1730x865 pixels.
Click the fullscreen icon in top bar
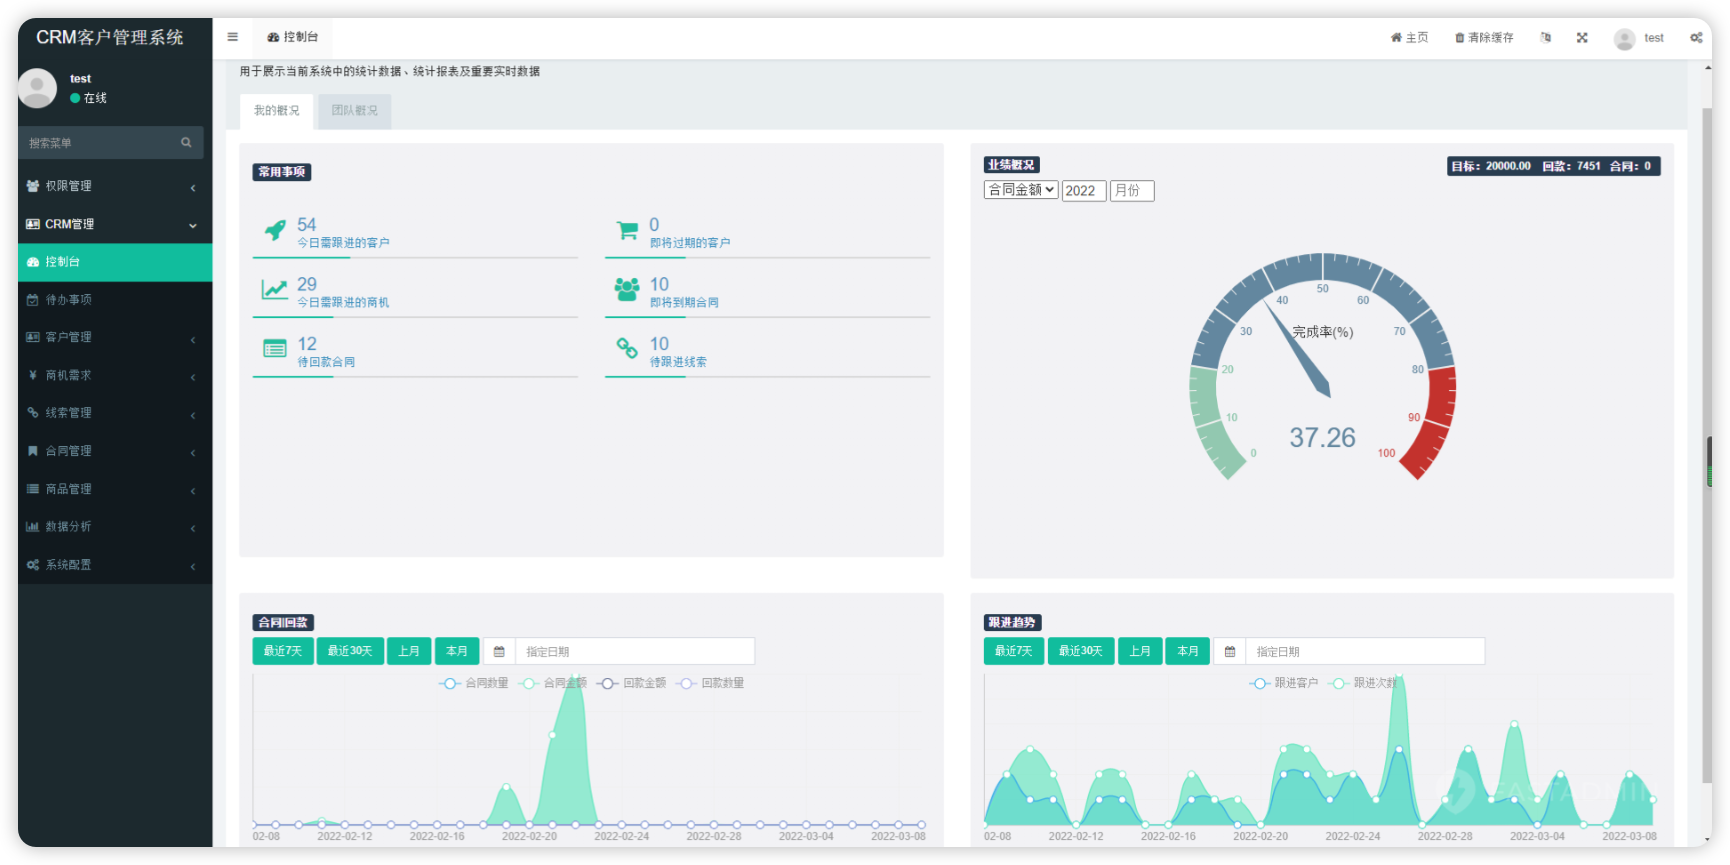tap(1582, 38)
